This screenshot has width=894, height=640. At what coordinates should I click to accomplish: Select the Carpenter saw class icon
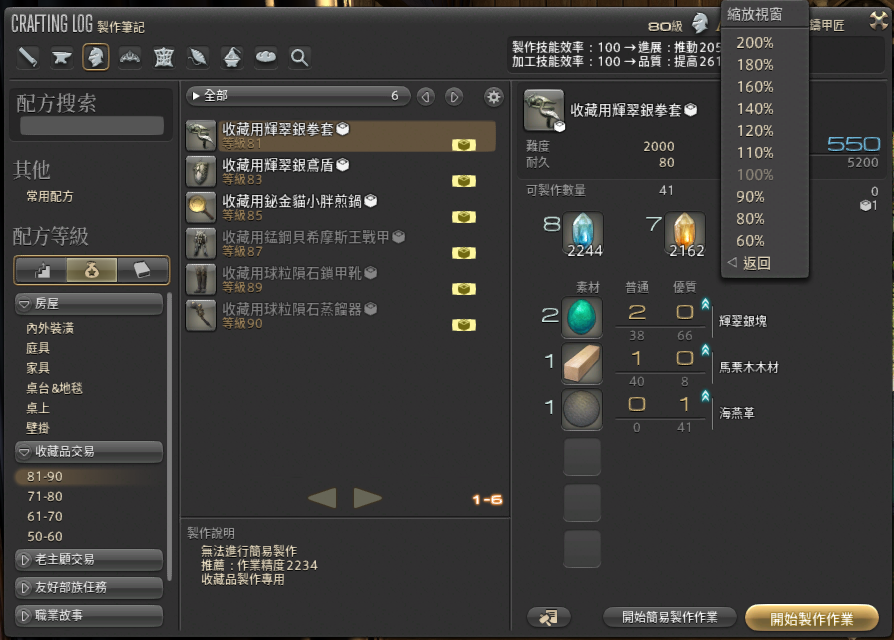[x=27, y=57]
